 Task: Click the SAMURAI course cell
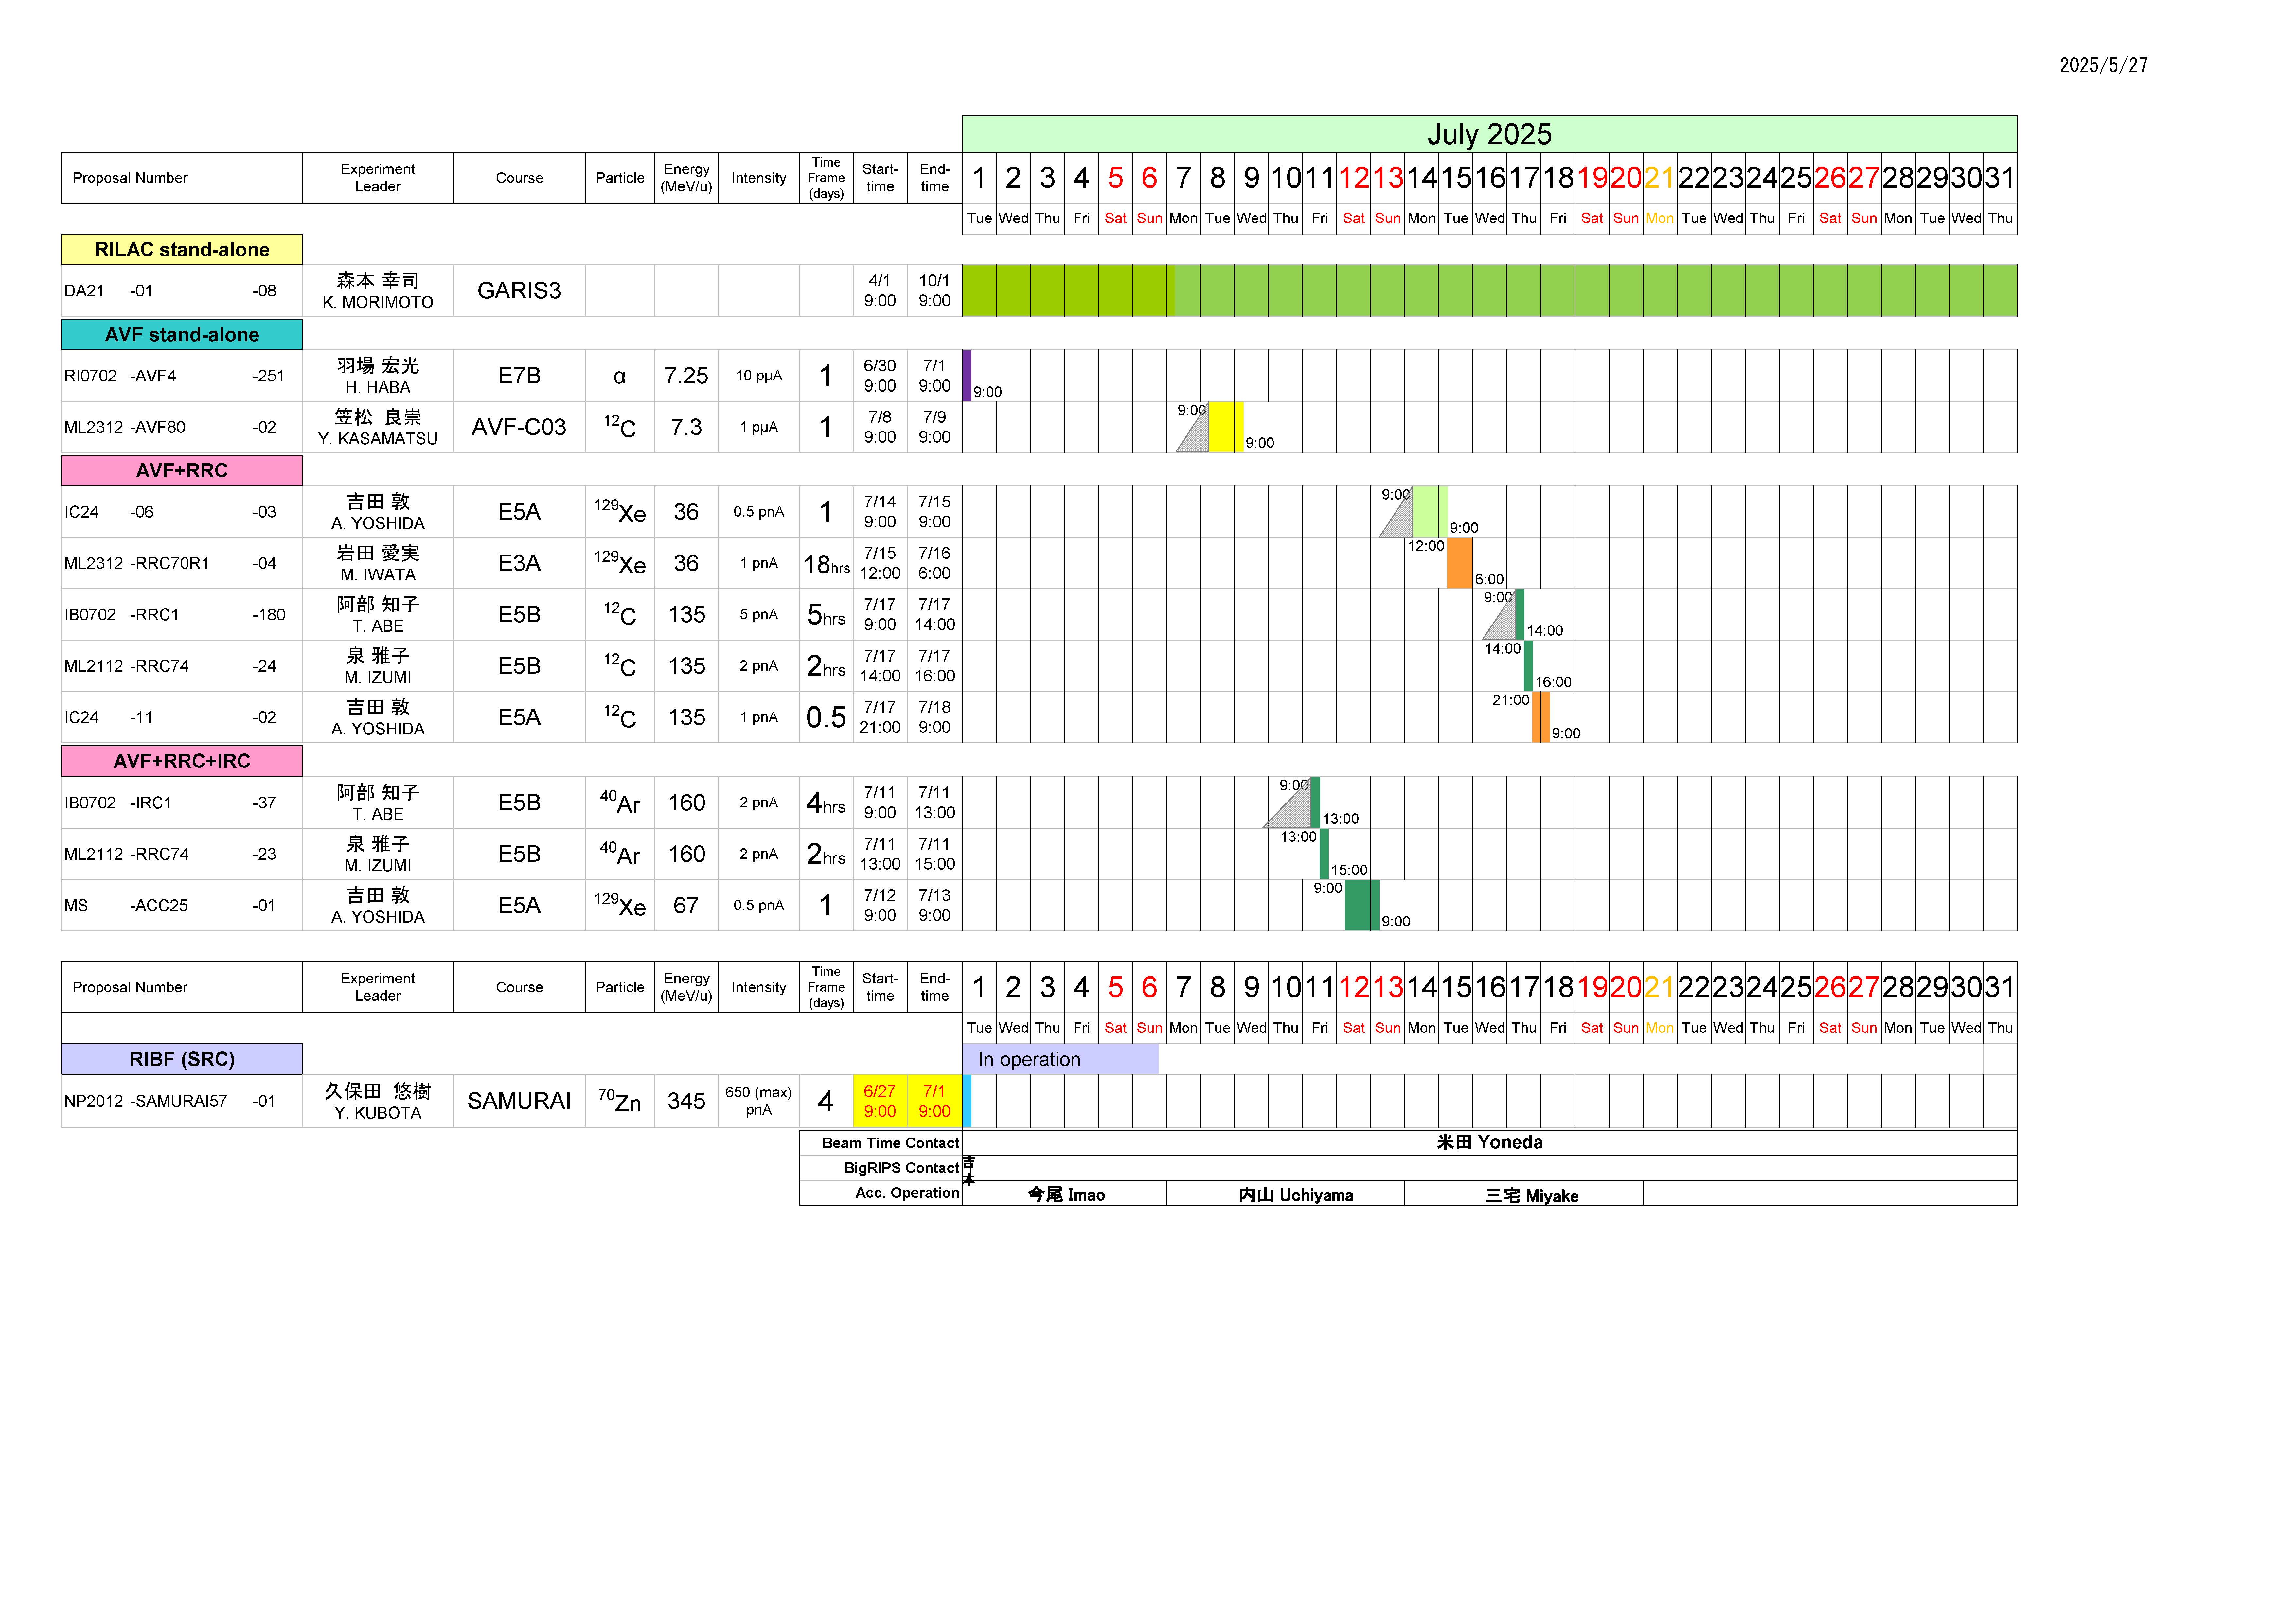click(x=519, y=1101)
